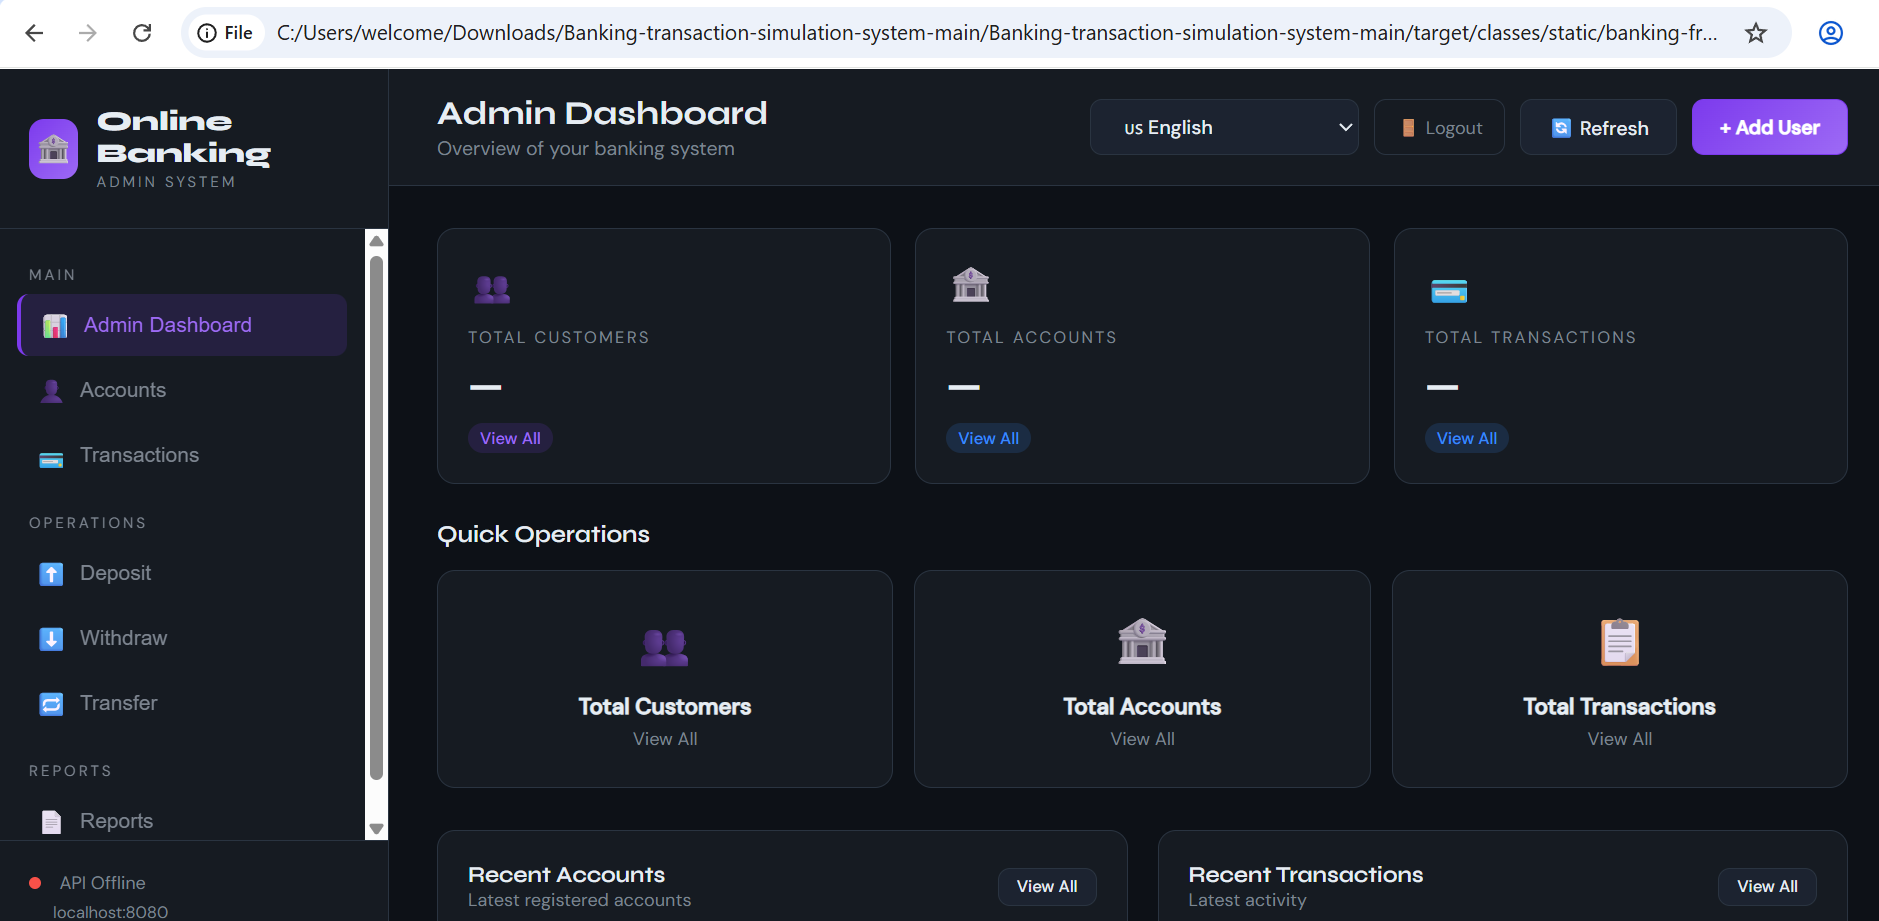Click the Withdraw down-arrow icon
The image size is (1879, 921).
51,639
